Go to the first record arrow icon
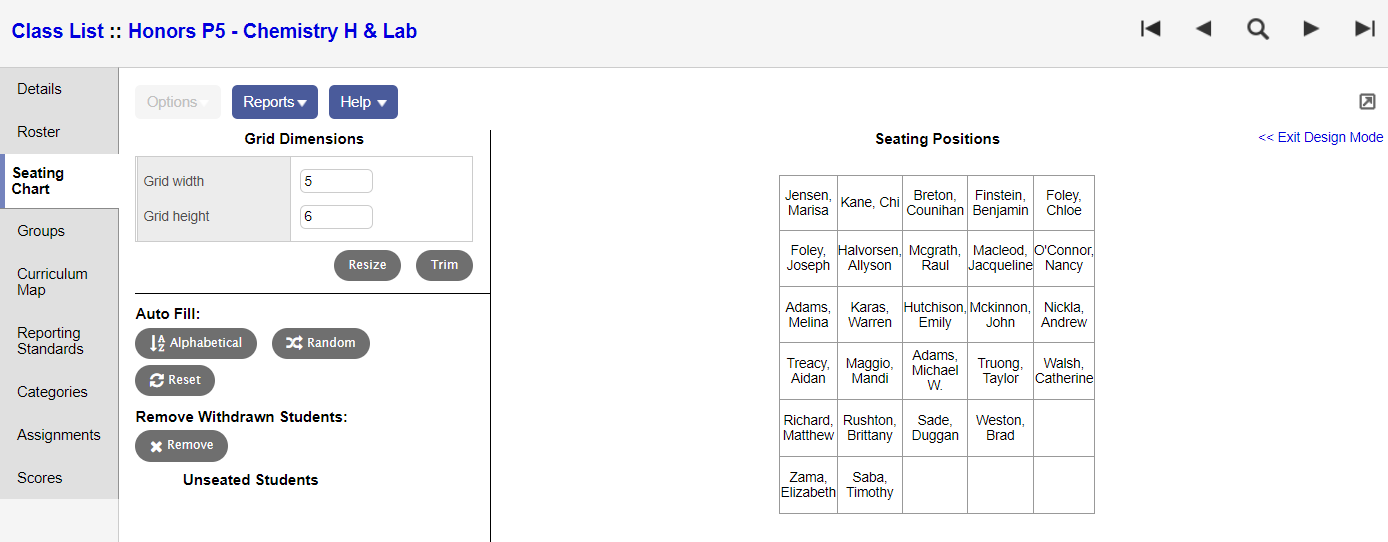The height and width of the screenshot is (542, 1388). pos(1150,29)
